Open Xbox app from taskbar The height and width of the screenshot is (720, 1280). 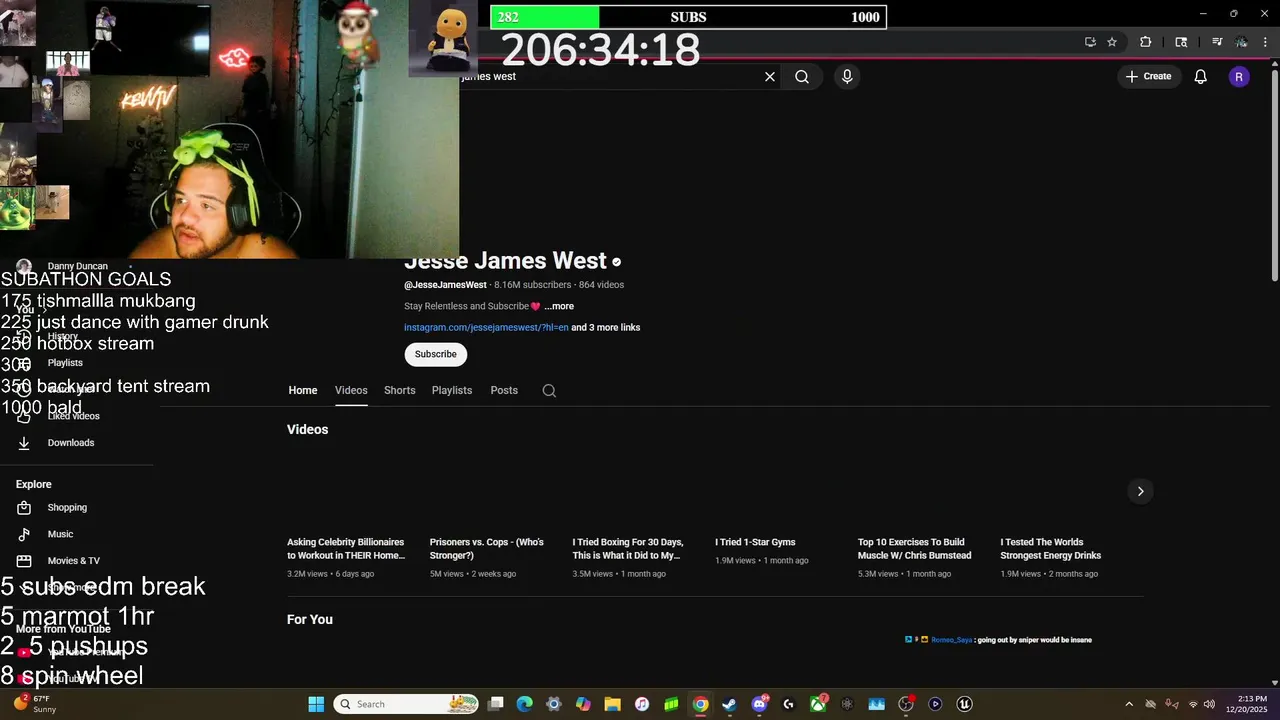(x=818, y=704)
